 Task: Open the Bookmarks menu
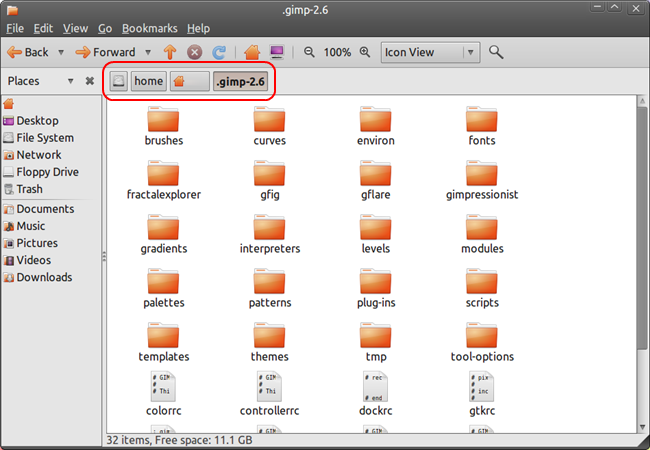[x=149, y=28]
